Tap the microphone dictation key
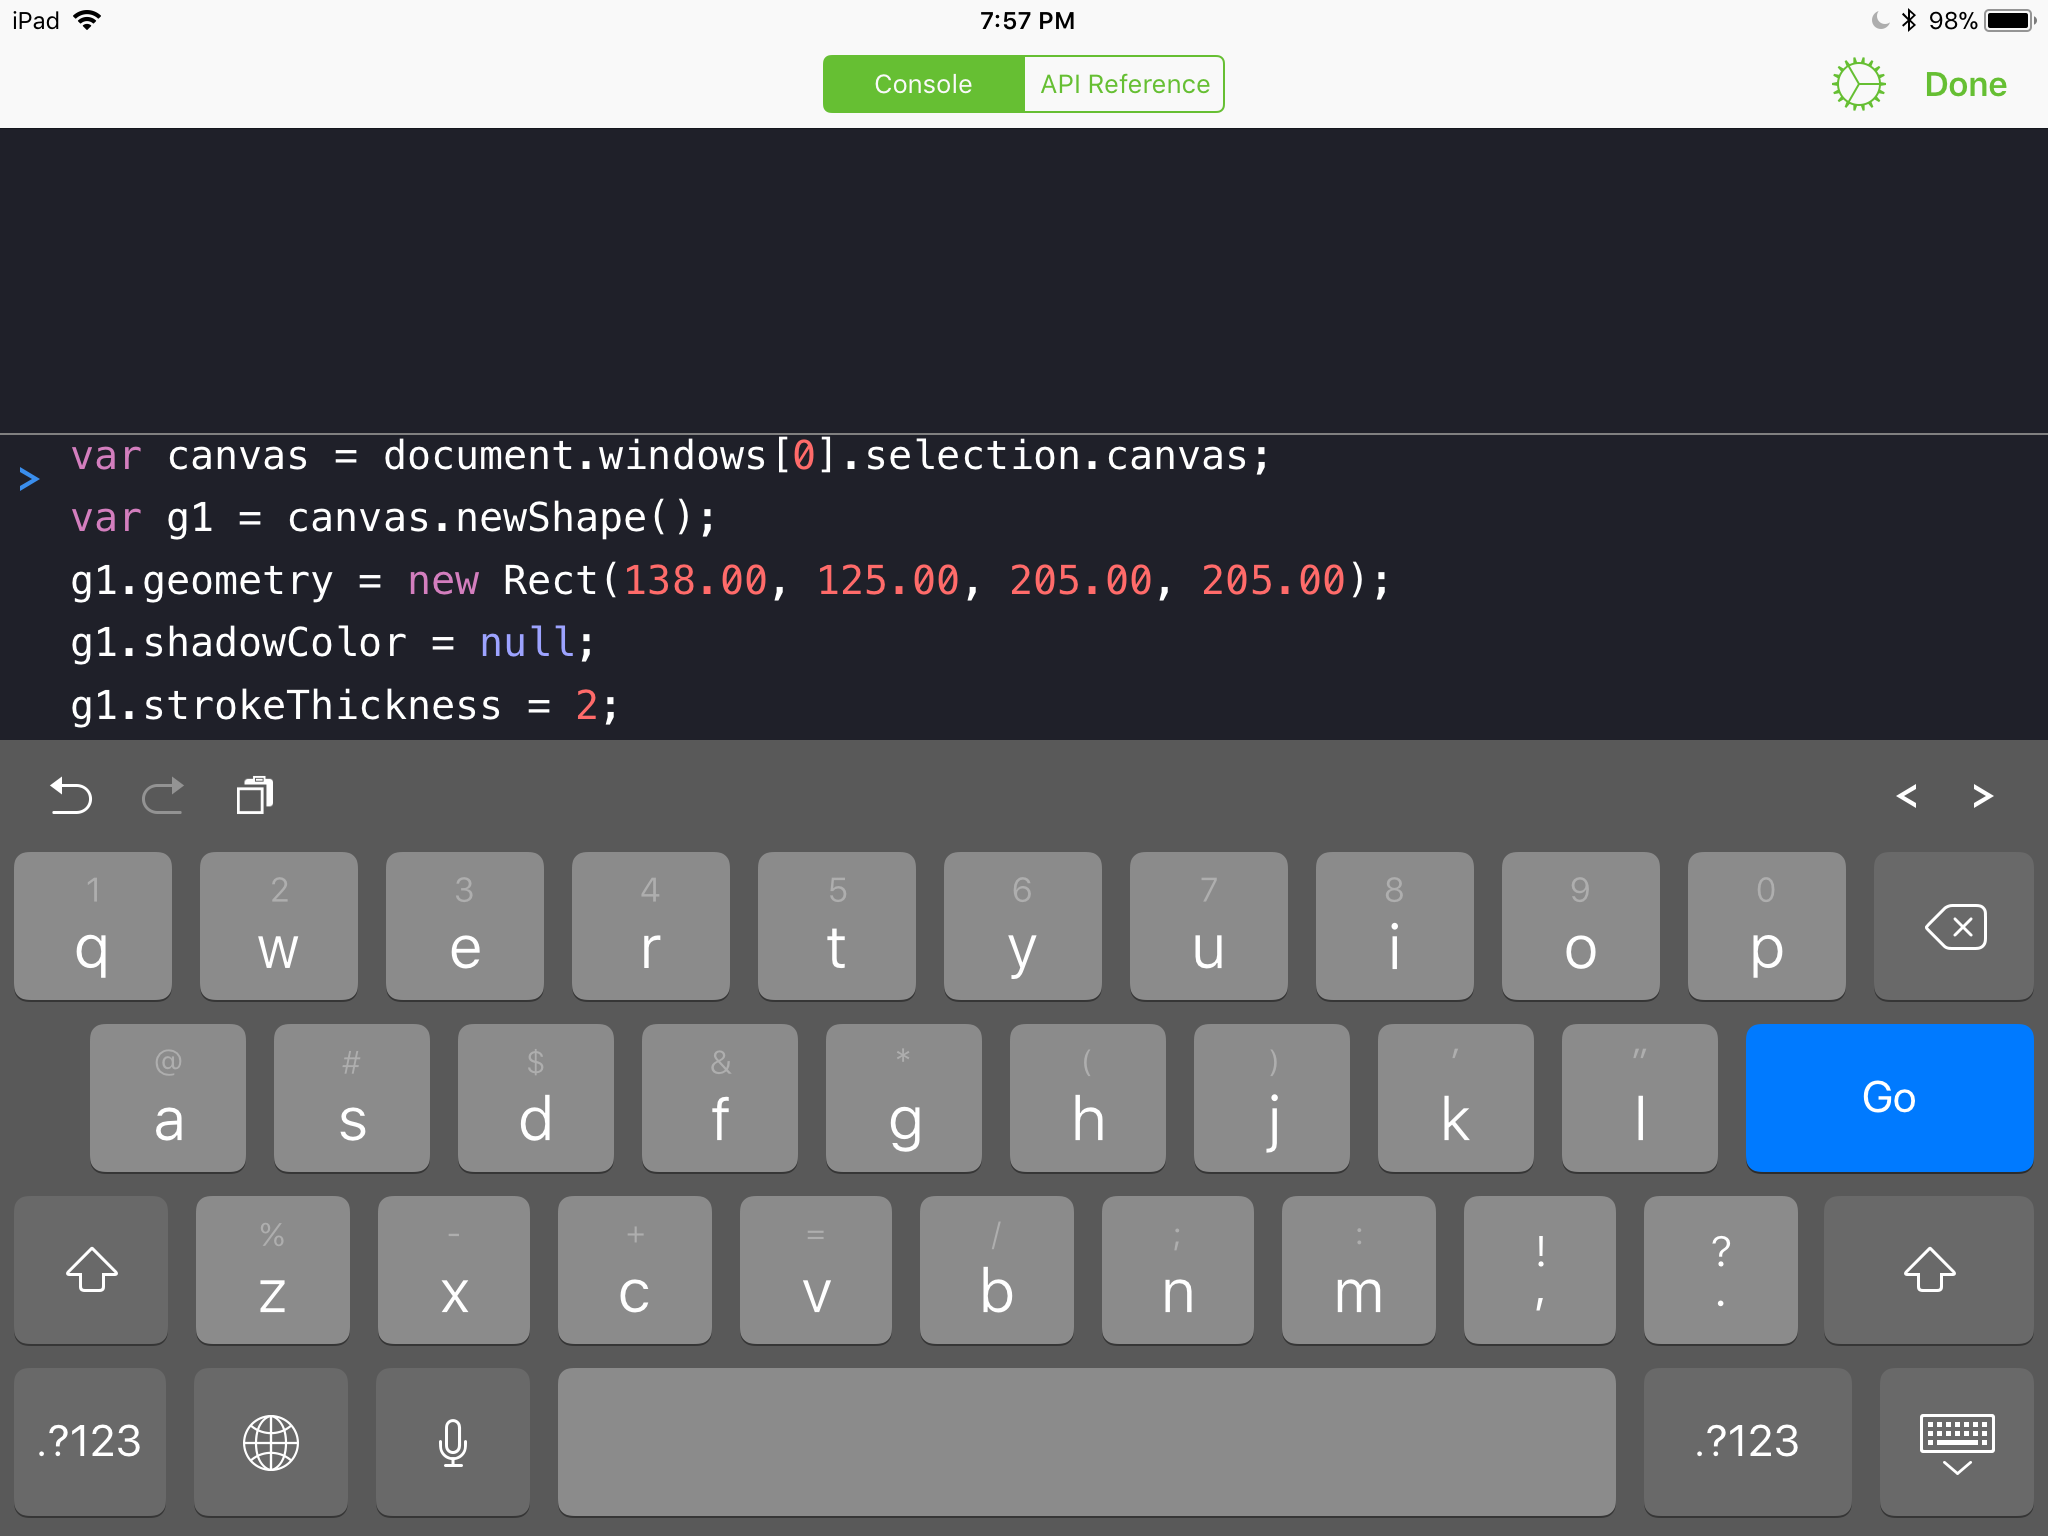 tap(453, 1441)
